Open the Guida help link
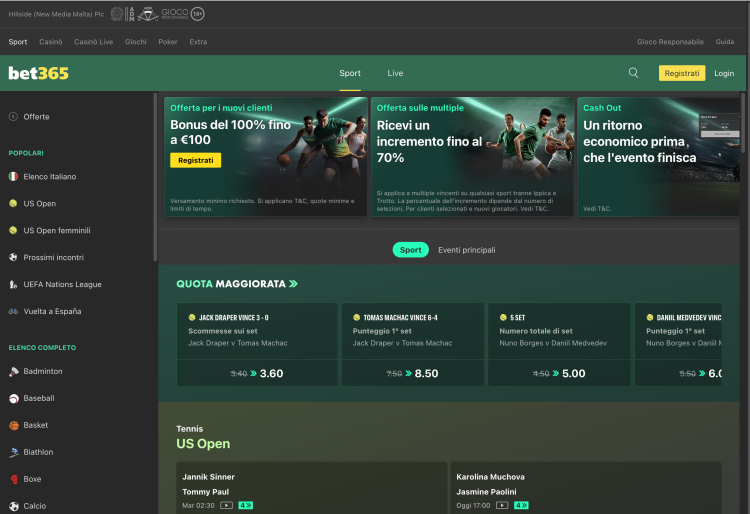The width and height of the screenshot is (750, 514). (x=725, y=42)
